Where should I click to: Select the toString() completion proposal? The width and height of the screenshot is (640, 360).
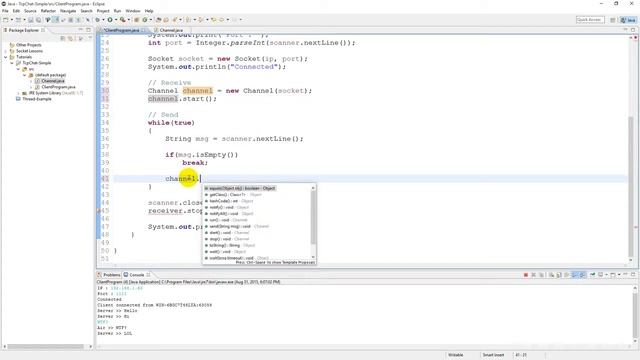[229, 245]
